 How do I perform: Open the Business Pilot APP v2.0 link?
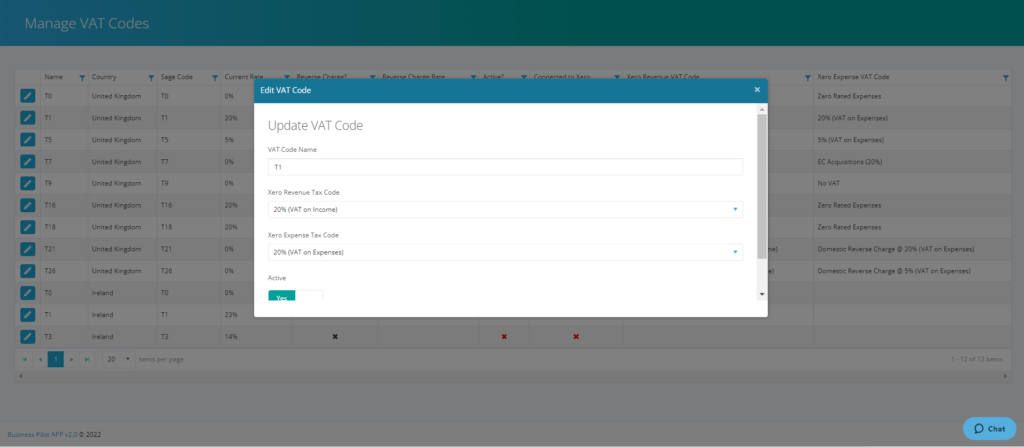pyautogui.click(x=42, y=434)
